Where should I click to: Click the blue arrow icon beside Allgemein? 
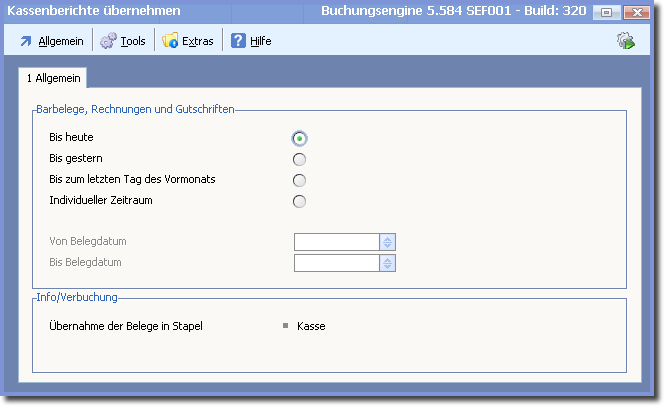pyautogui.click(x=26, y=41)
